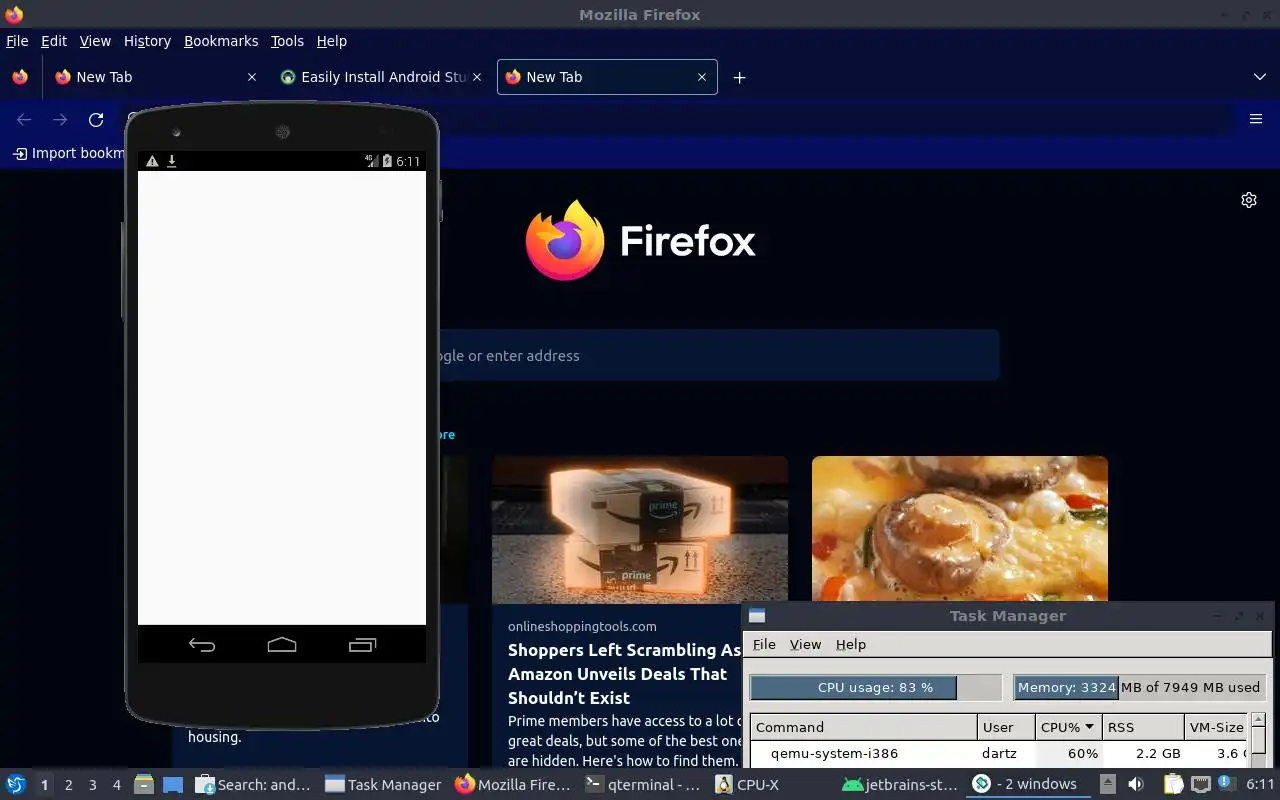Open the LXQt start menu icon
The width and height of the screenshot is (1280, 800).
(x=16, y=785)
